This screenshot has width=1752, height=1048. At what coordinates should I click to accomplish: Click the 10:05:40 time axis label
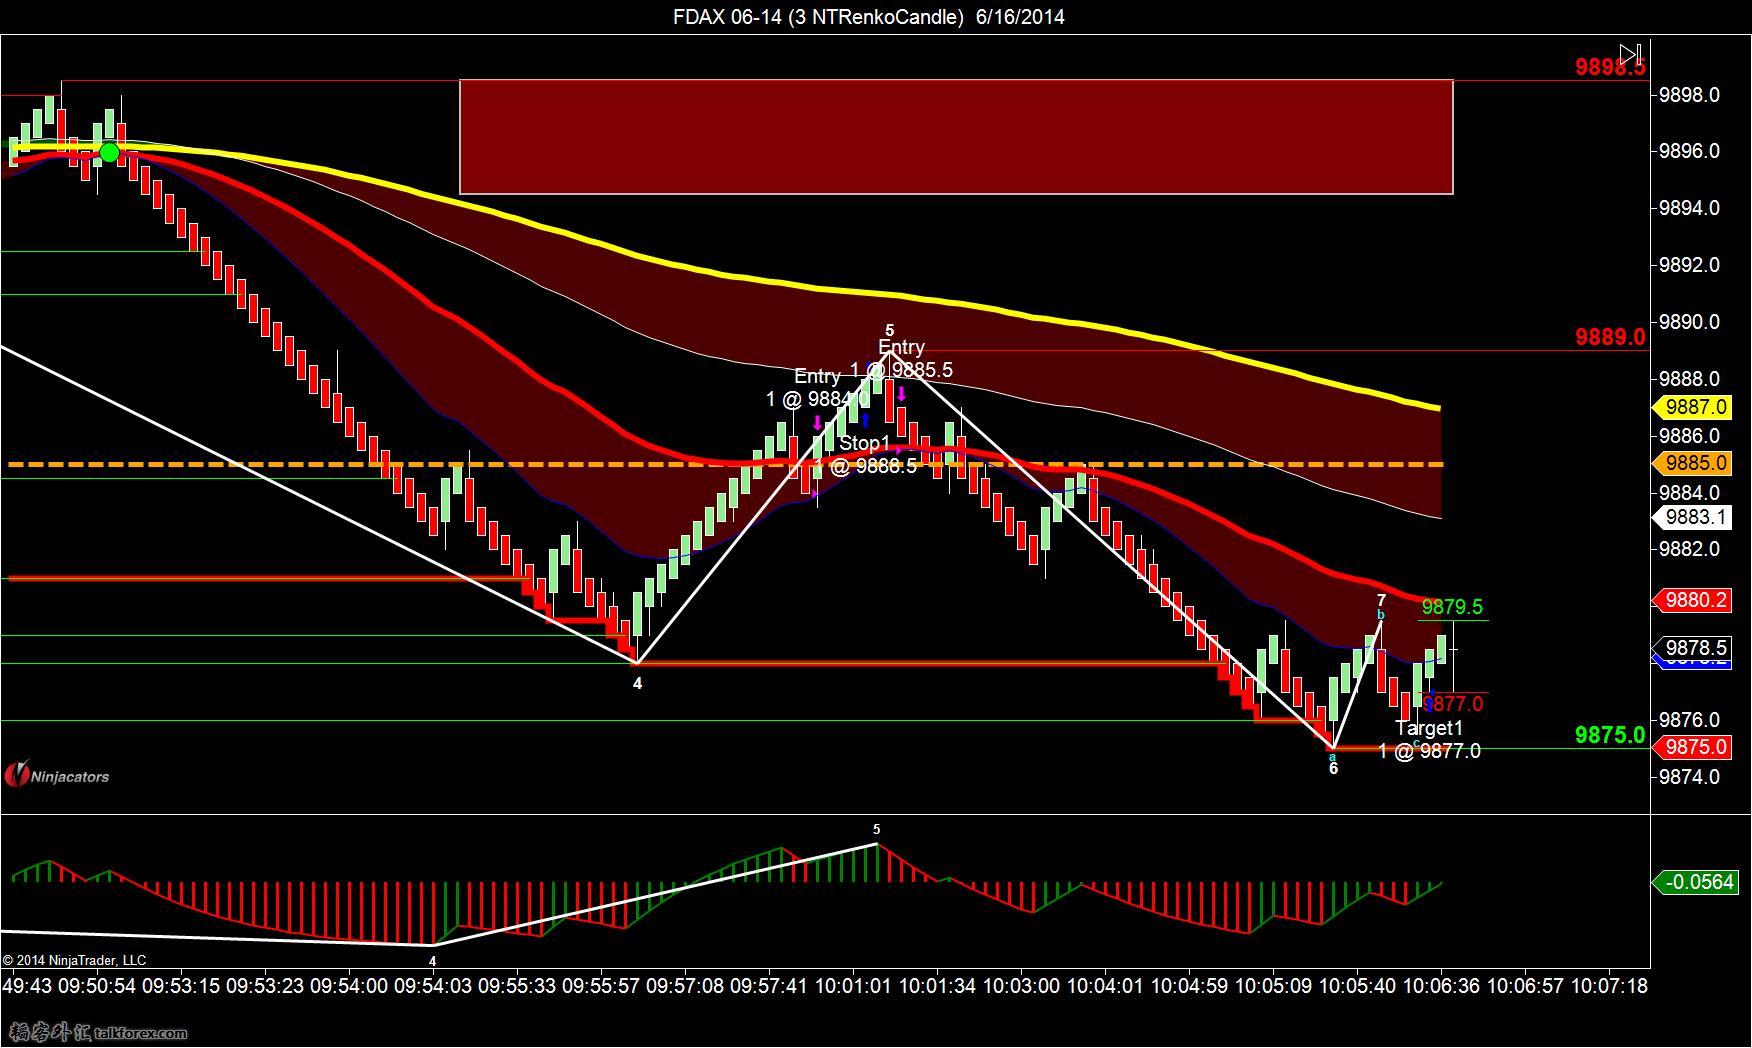1357,986
